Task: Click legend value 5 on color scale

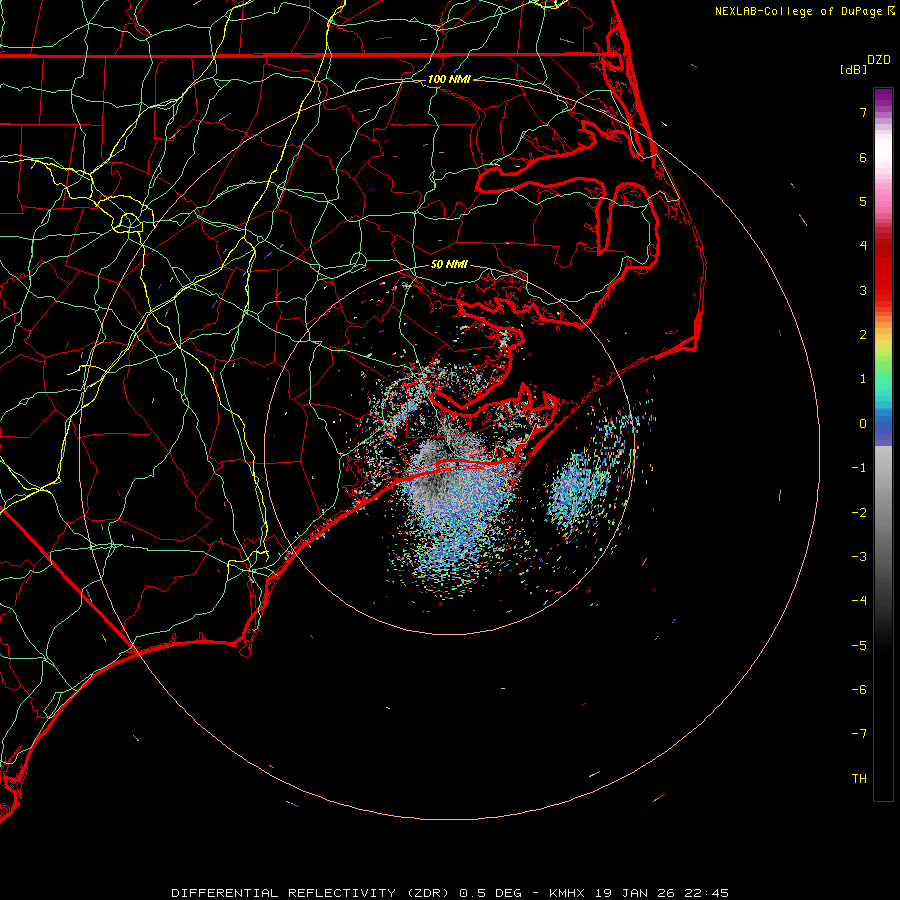Action: pyautogui.click(x=863, y=201)
